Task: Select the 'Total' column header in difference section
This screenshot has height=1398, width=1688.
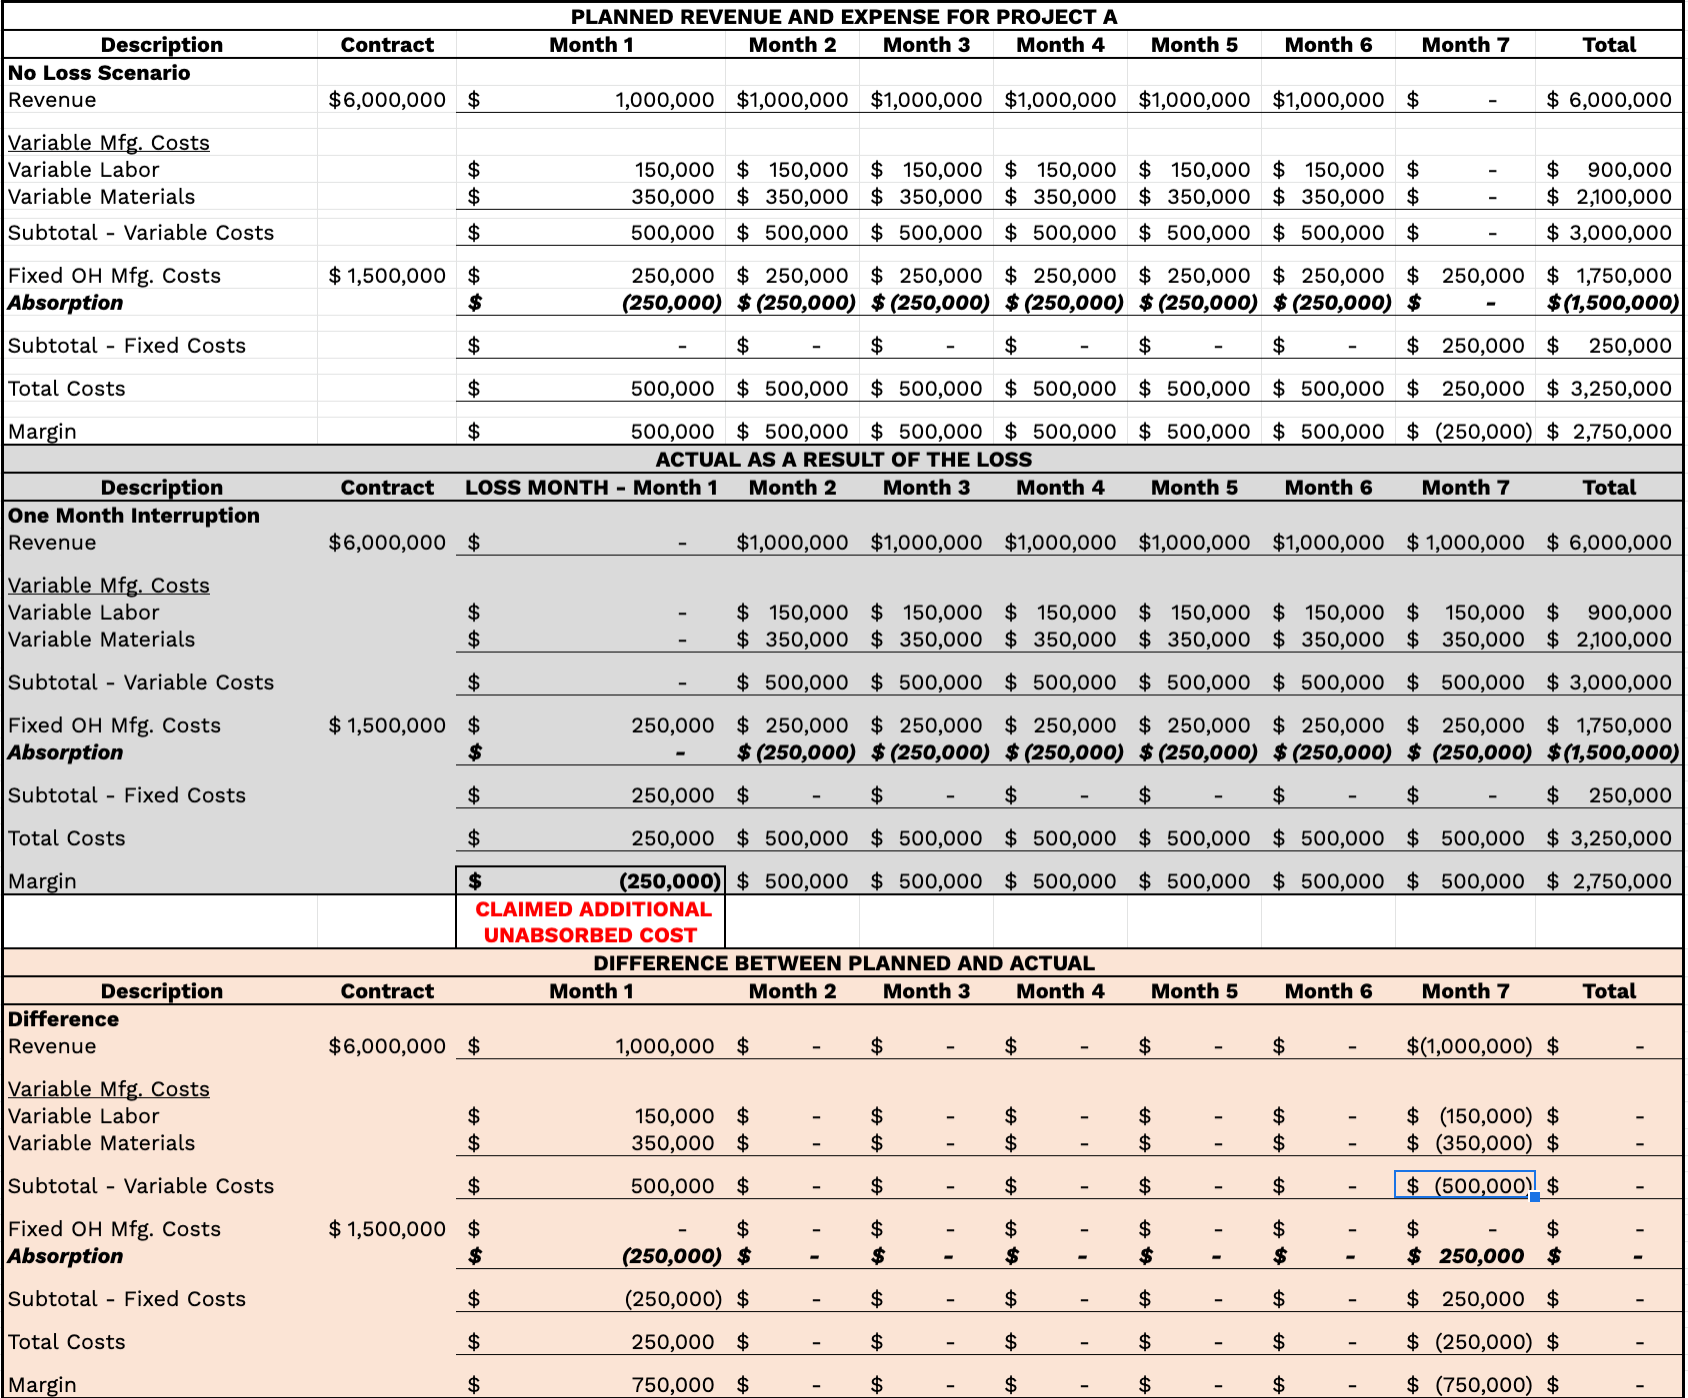Action: pos(1609,992)
